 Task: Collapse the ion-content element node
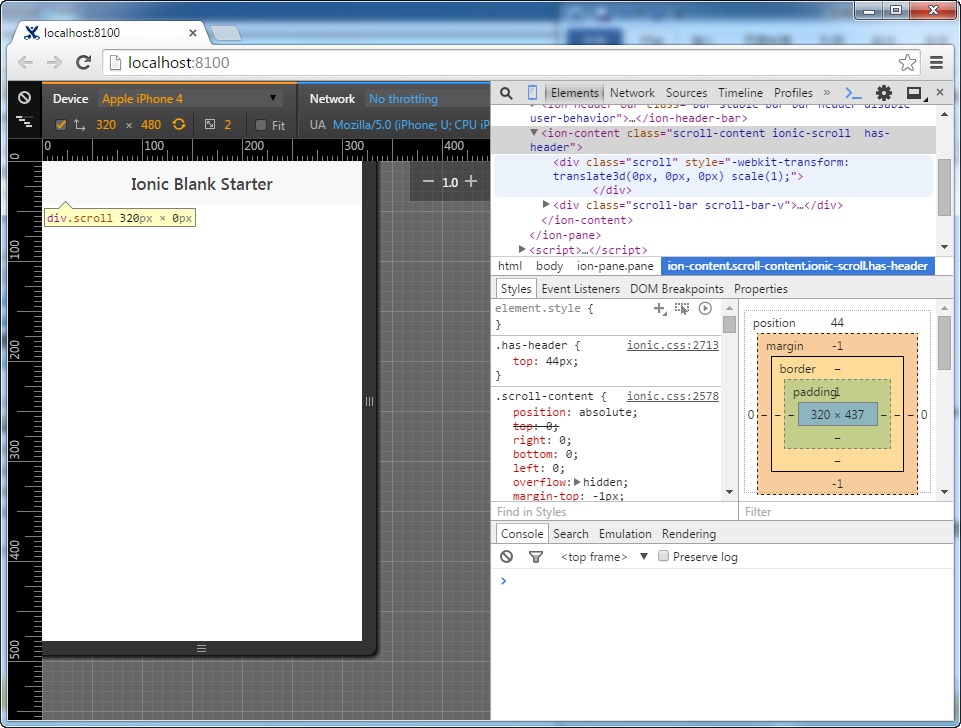coord(534,133)
